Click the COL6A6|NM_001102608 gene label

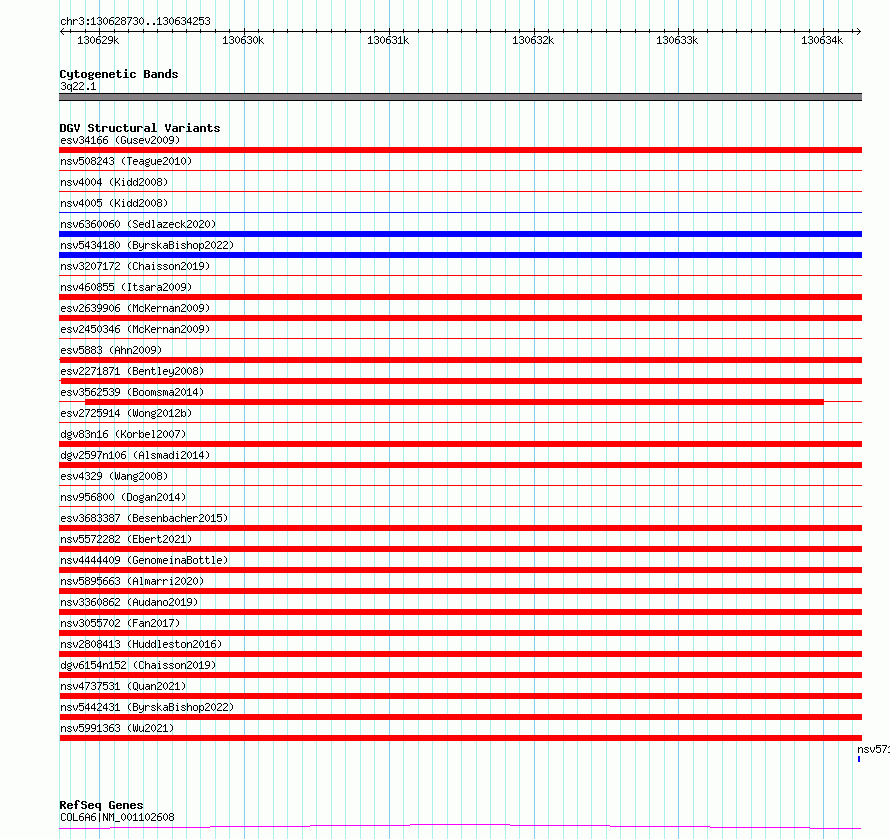tap(117, 817)
